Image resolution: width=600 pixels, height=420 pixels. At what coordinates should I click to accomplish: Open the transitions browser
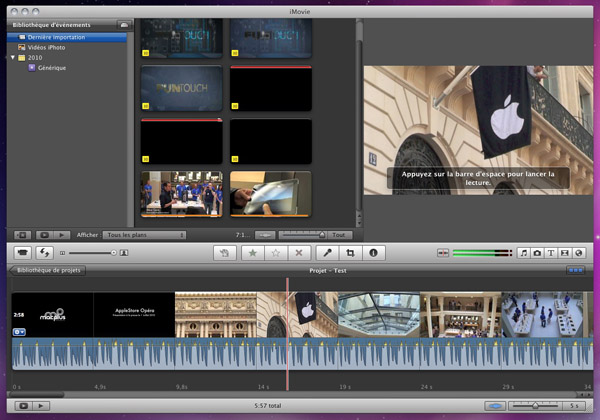pos(564,253)
